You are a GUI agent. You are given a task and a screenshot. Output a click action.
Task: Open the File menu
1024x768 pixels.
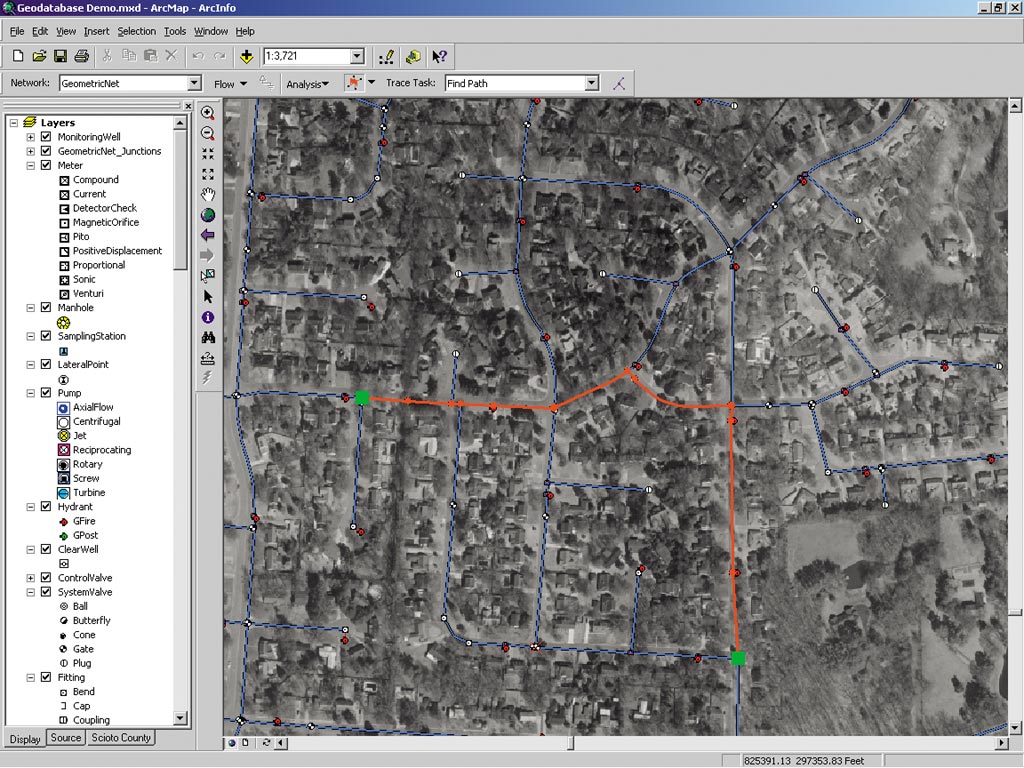(17, 31)
